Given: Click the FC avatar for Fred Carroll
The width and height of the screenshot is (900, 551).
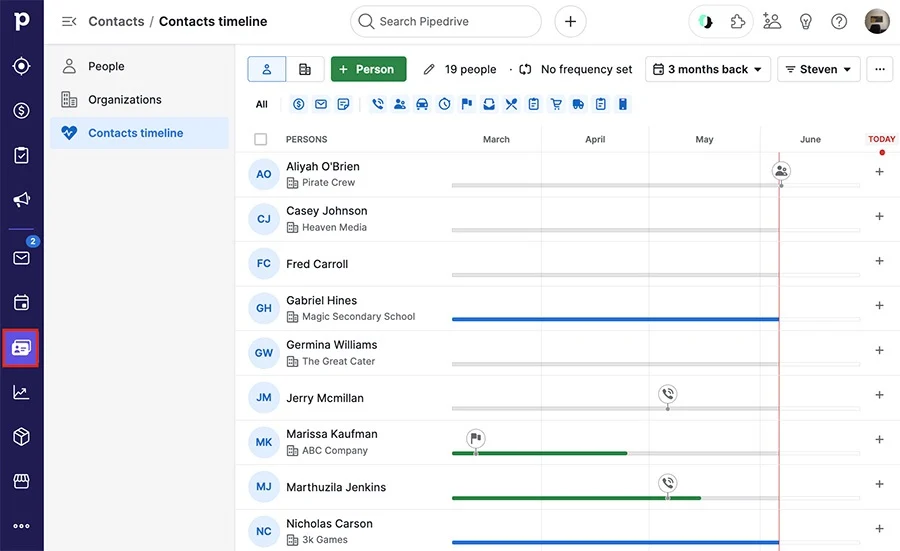Looking at the screenshot, I should 263,263.
